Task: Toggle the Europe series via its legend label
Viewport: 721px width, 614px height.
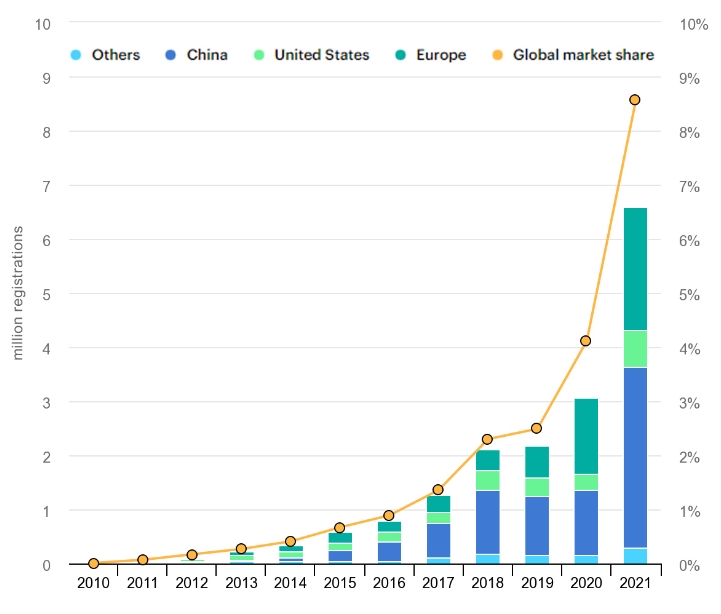Action: [440, 55]
